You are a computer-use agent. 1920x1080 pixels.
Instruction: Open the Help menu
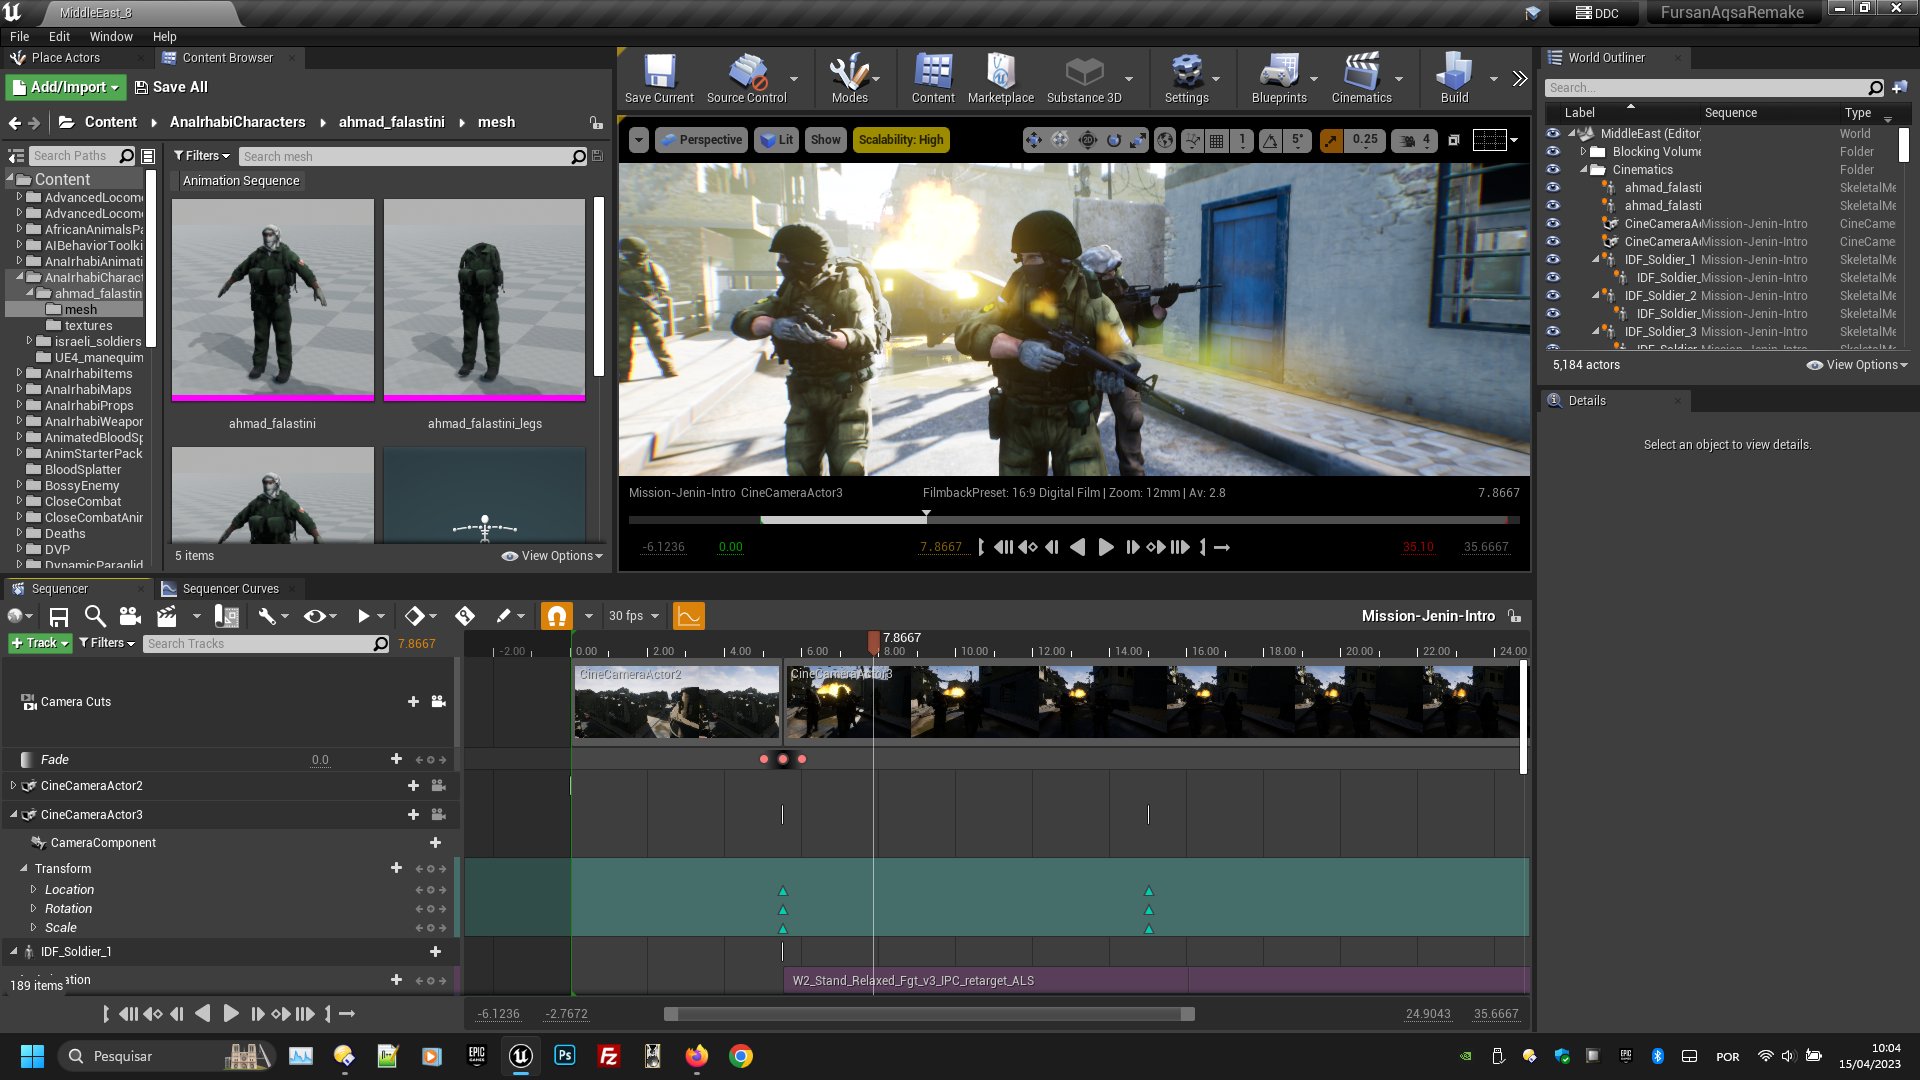(165, 36)
